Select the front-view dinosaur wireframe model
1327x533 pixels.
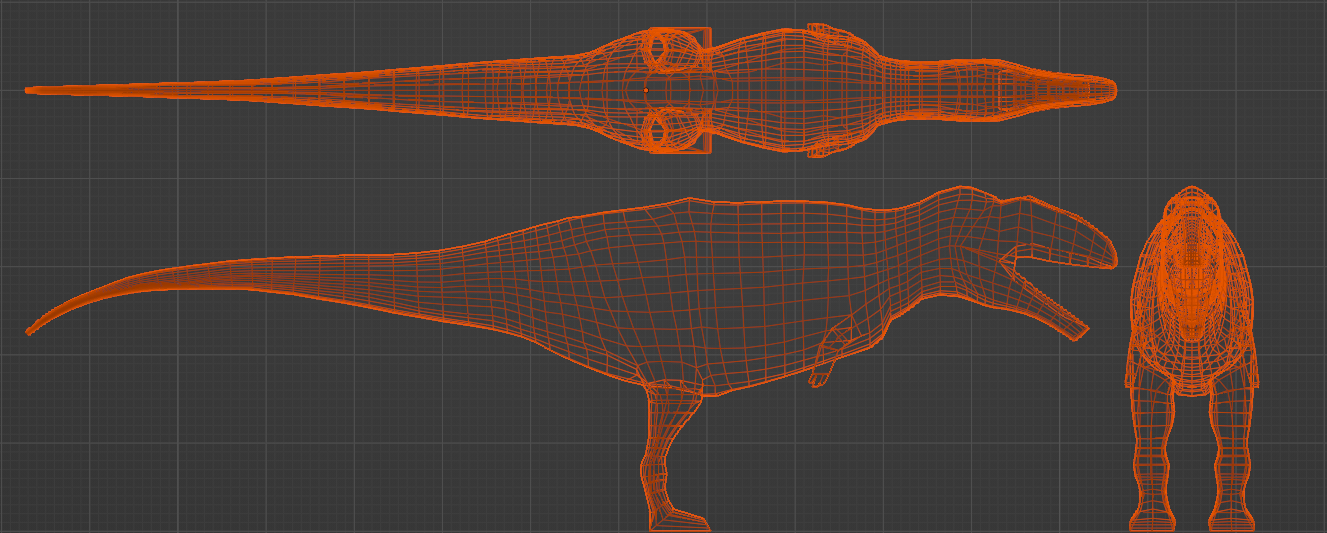coord(1191,358)
